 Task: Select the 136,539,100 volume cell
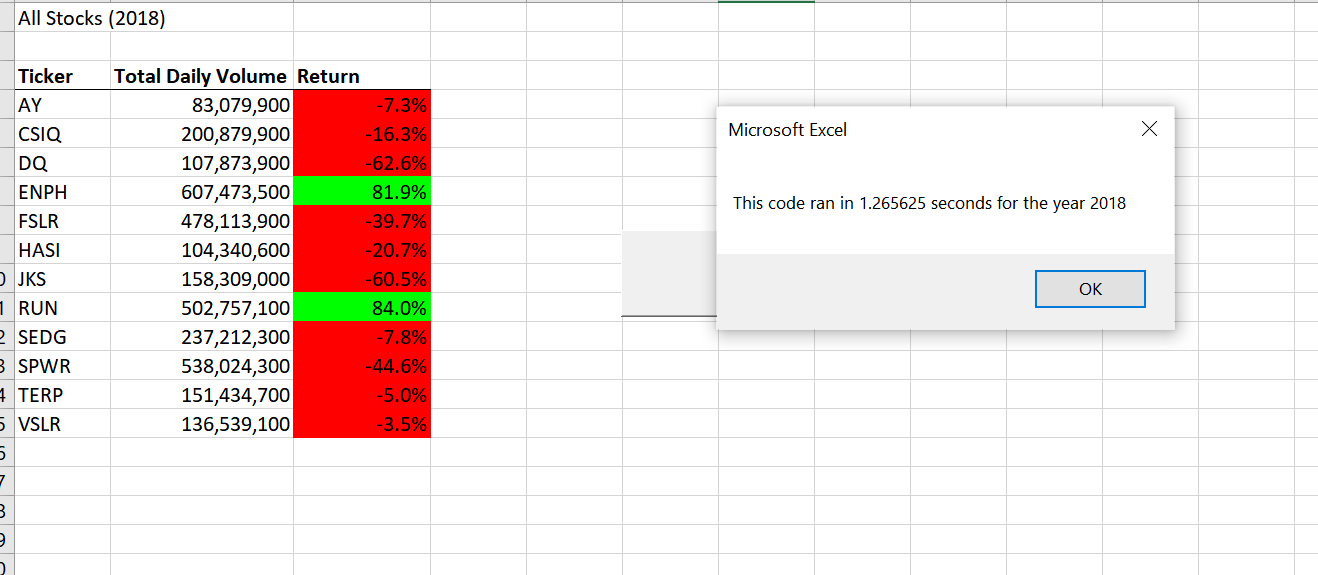tap(202, 424)
